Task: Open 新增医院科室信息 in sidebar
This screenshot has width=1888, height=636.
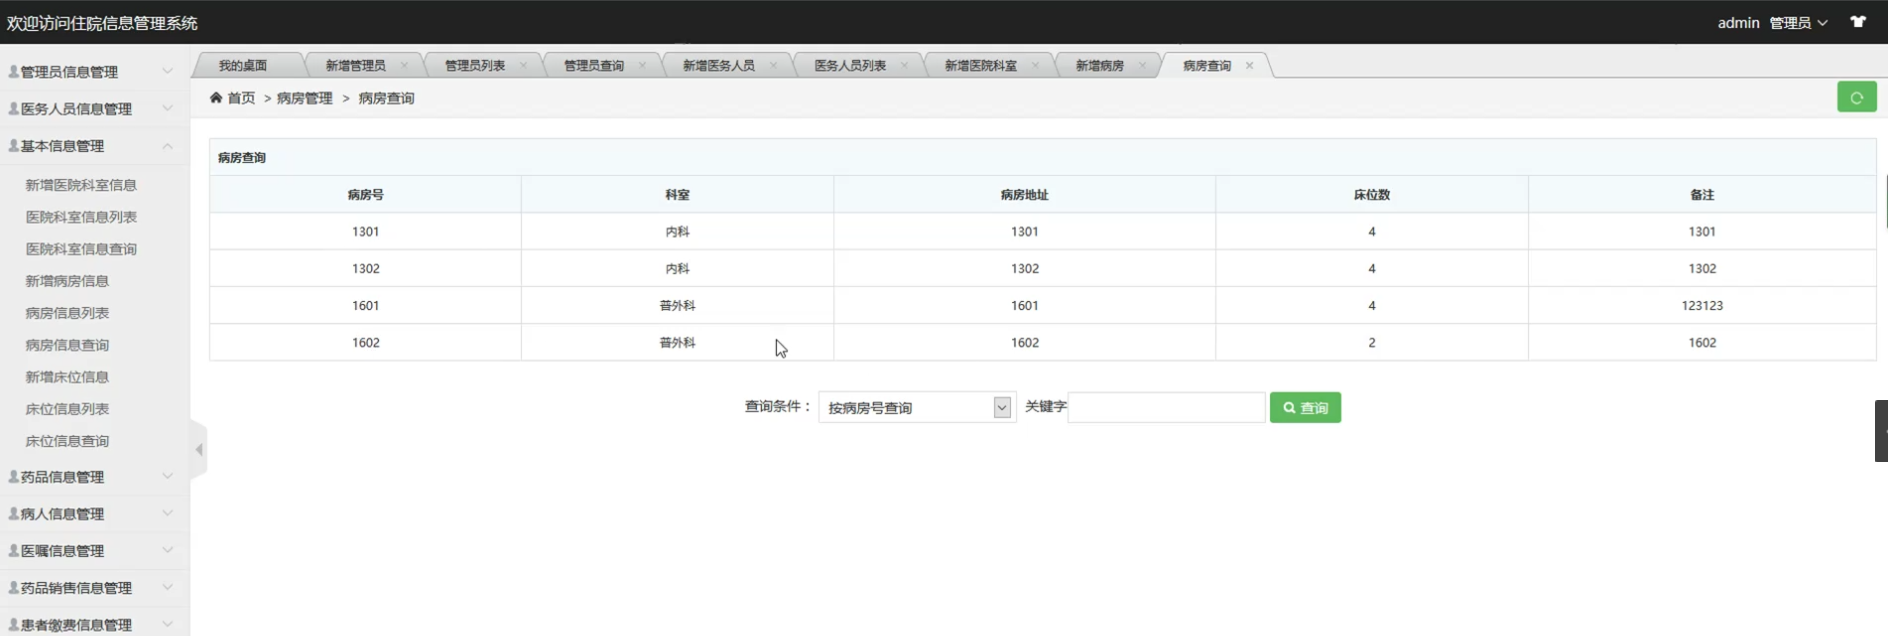Action: point(81,185)
